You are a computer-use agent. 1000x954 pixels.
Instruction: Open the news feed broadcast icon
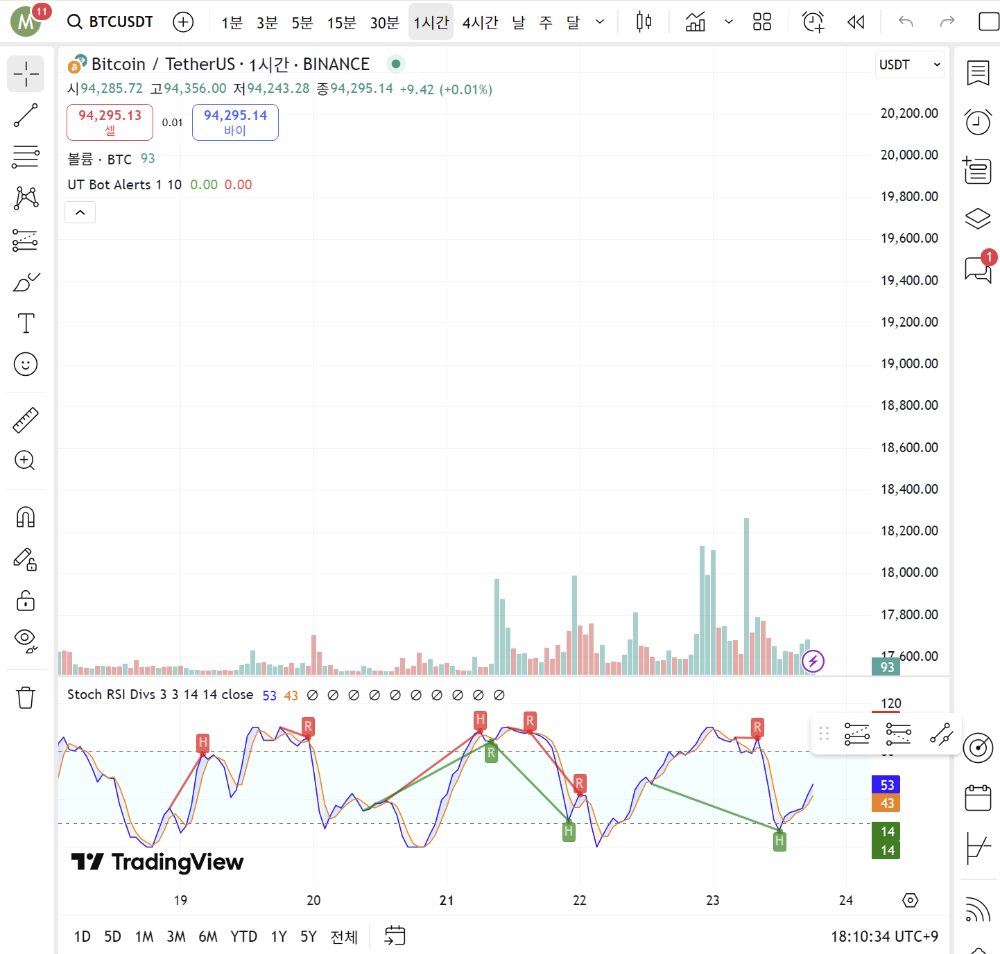[x=978, y=909]
